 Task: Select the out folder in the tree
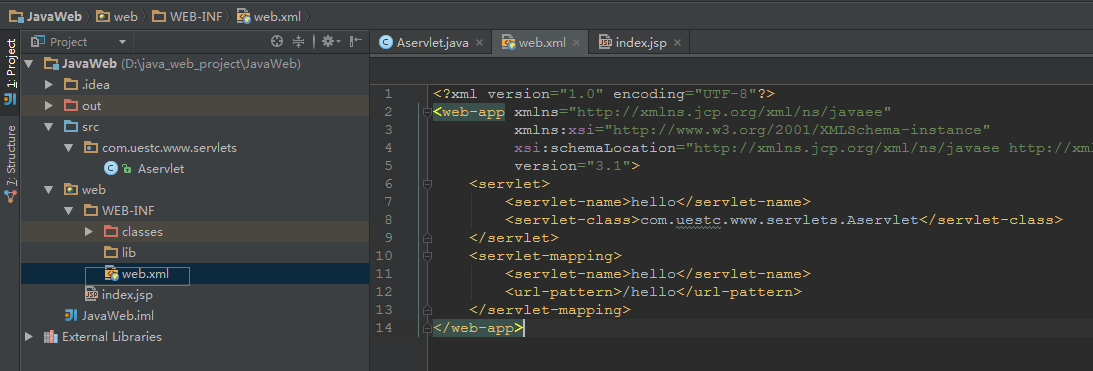coord(194,106)
